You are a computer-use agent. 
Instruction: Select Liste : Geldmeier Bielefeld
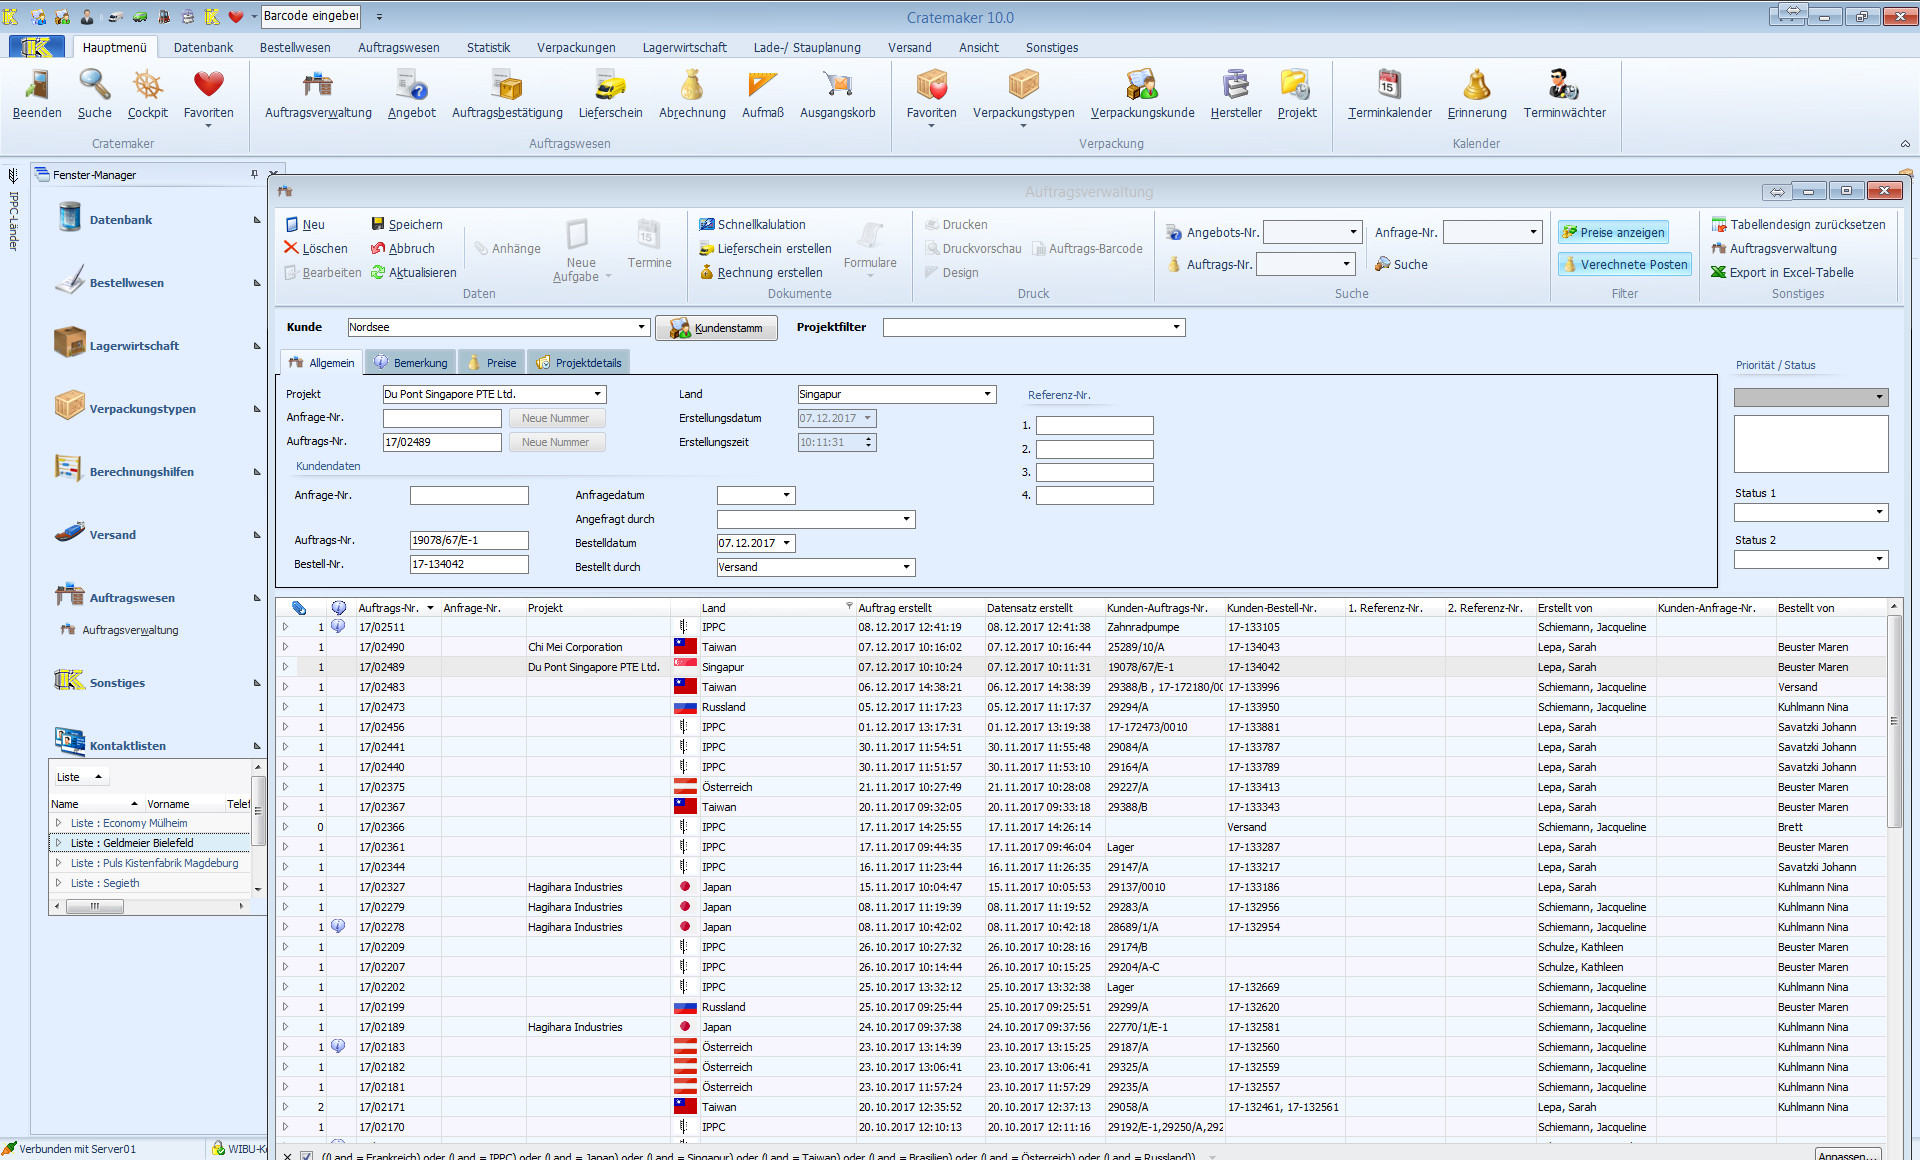coord(150,843)
